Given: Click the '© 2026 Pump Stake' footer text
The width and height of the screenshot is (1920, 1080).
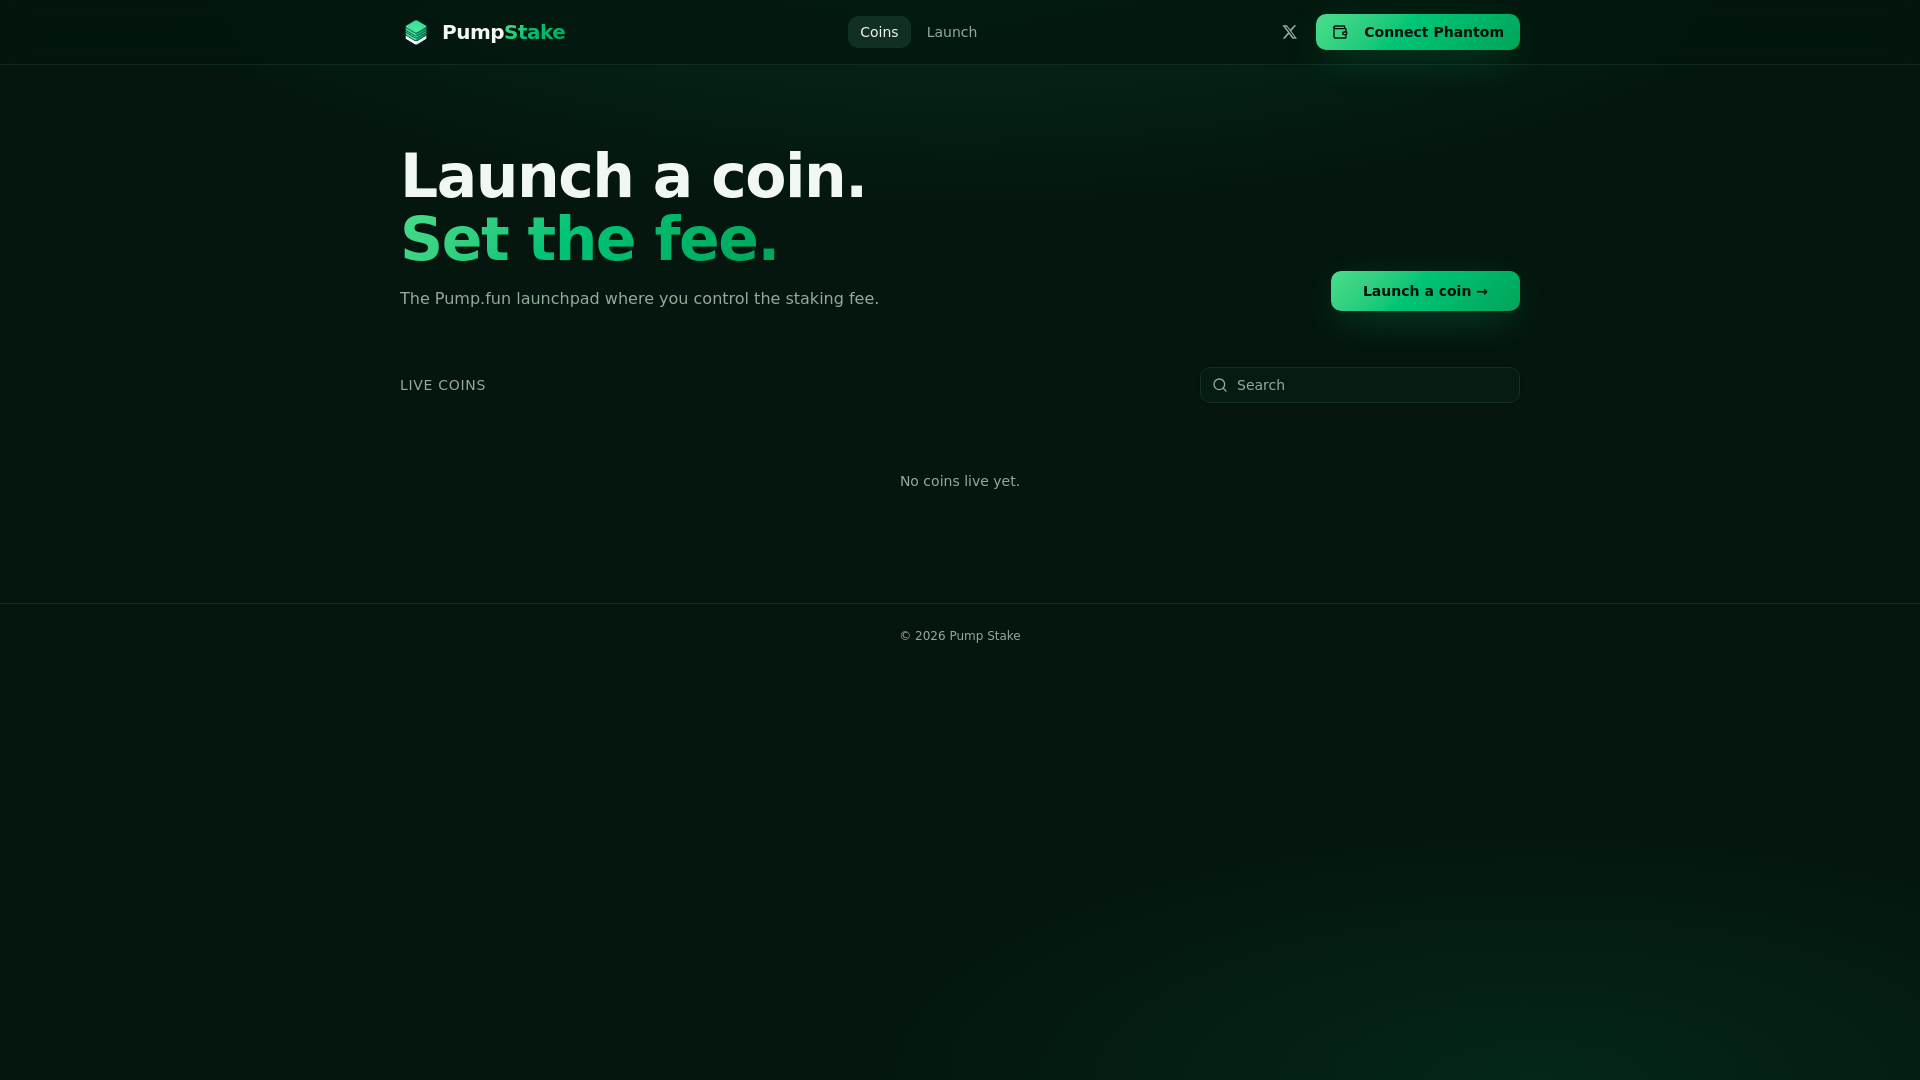Looking at the screenshot, I should 960,636.
